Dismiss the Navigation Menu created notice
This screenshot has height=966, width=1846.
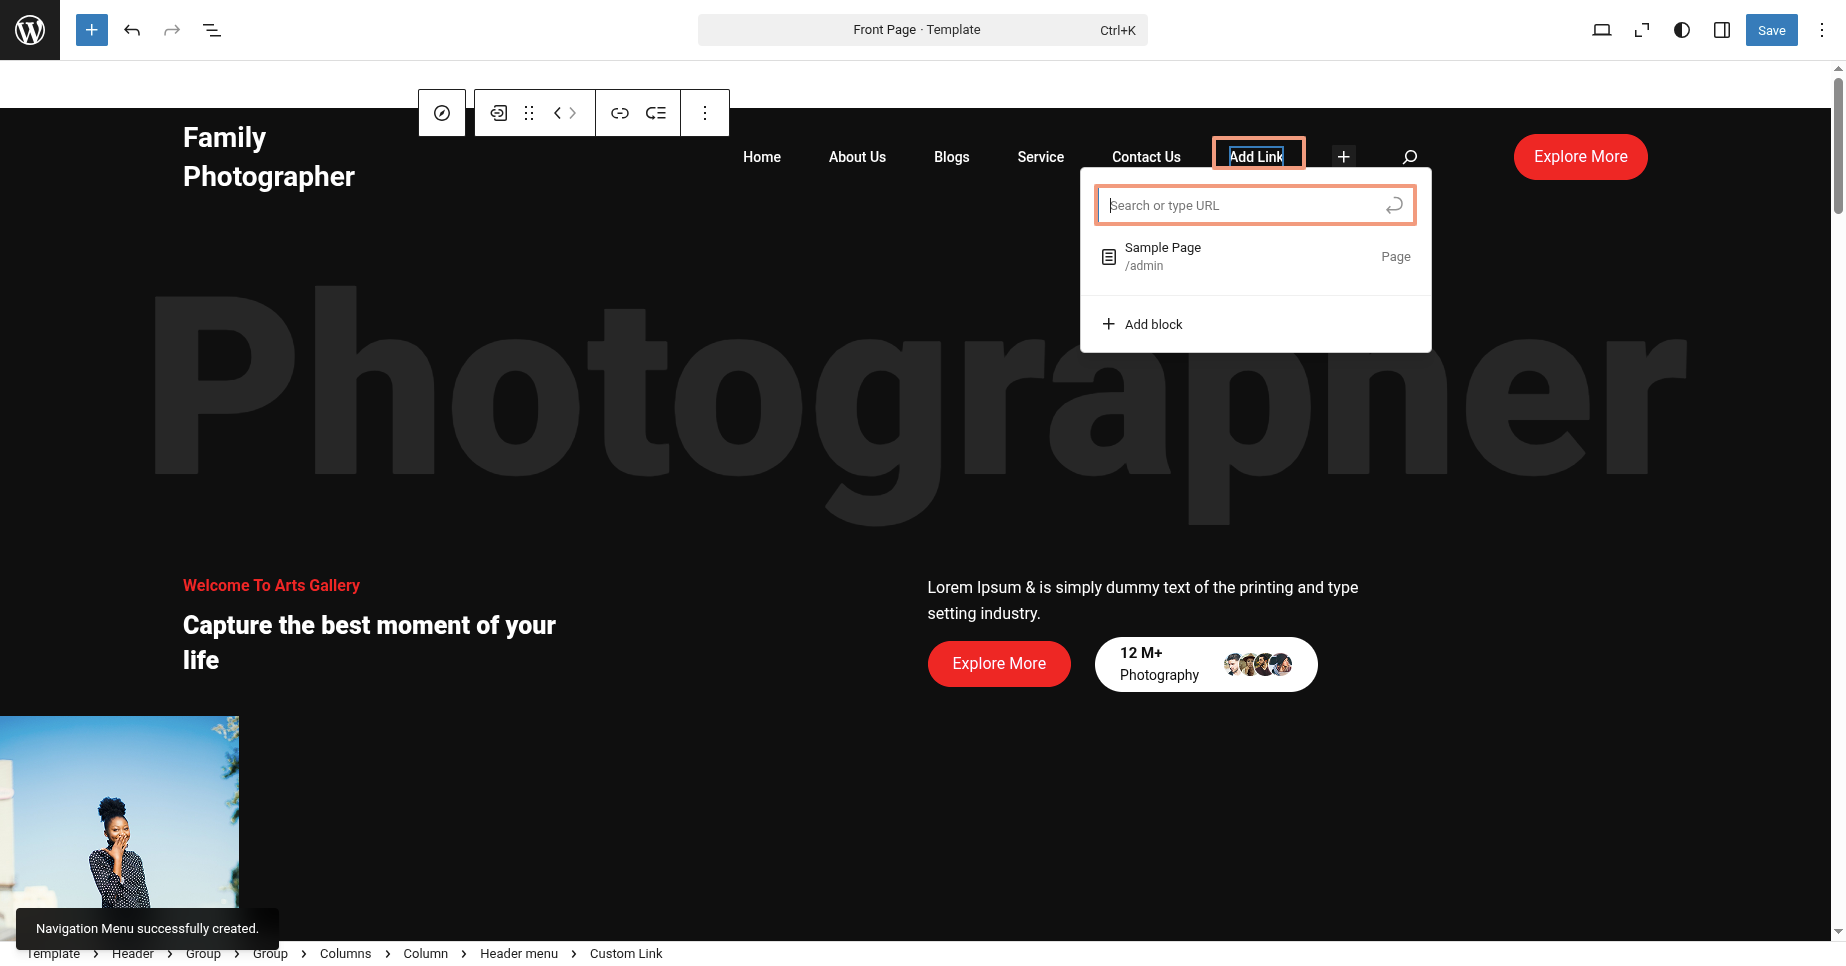(147, 929)
